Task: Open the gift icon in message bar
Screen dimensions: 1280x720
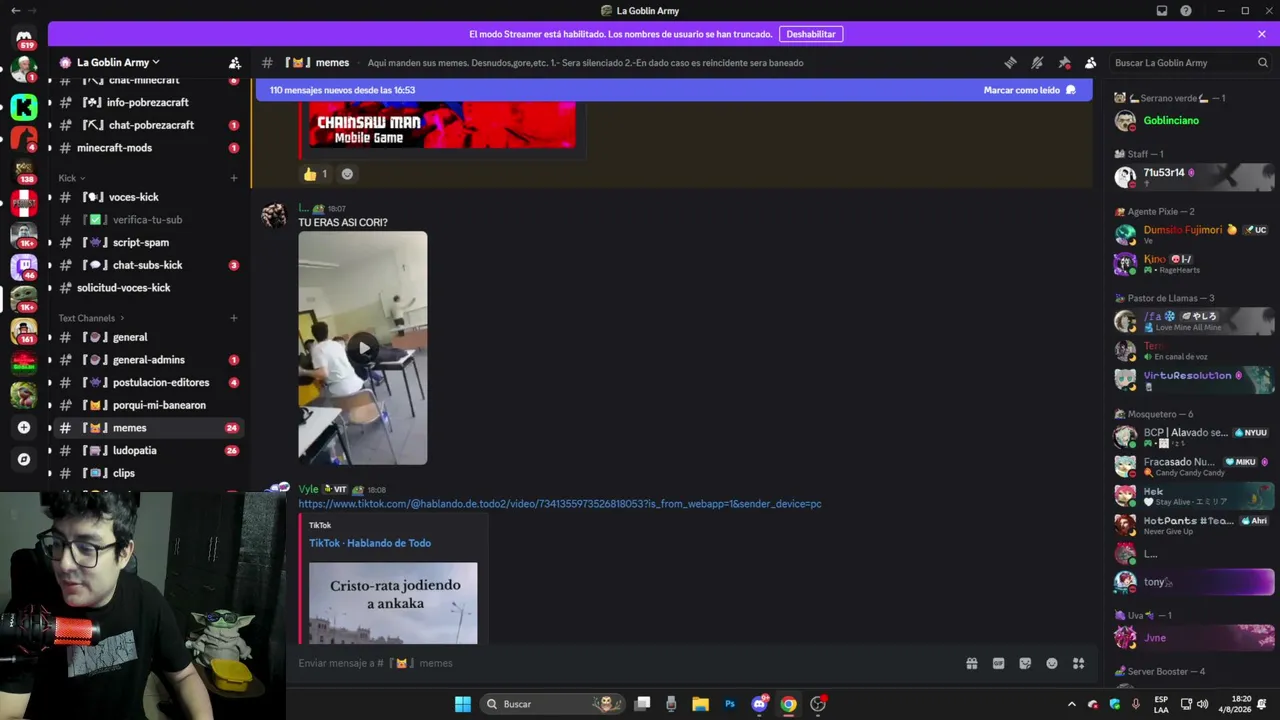Action: pyautogui.click(x=971, y=663)
